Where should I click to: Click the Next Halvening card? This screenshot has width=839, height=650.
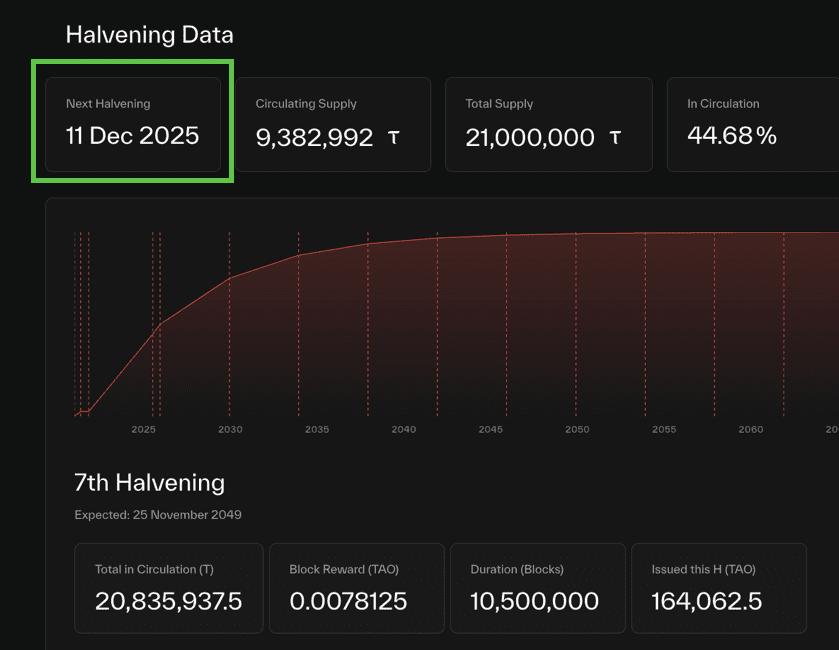click(x=133, y=124)
